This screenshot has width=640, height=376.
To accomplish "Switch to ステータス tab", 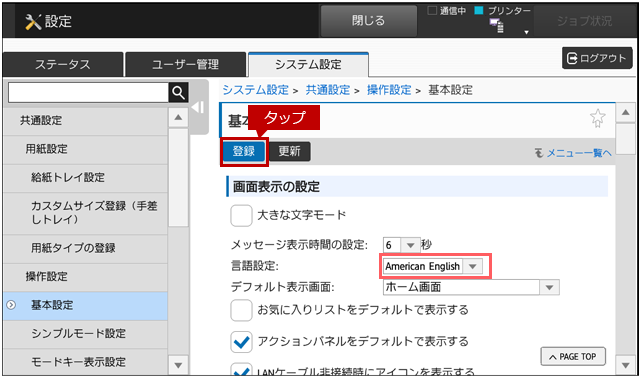I will (x=63, y=65).
